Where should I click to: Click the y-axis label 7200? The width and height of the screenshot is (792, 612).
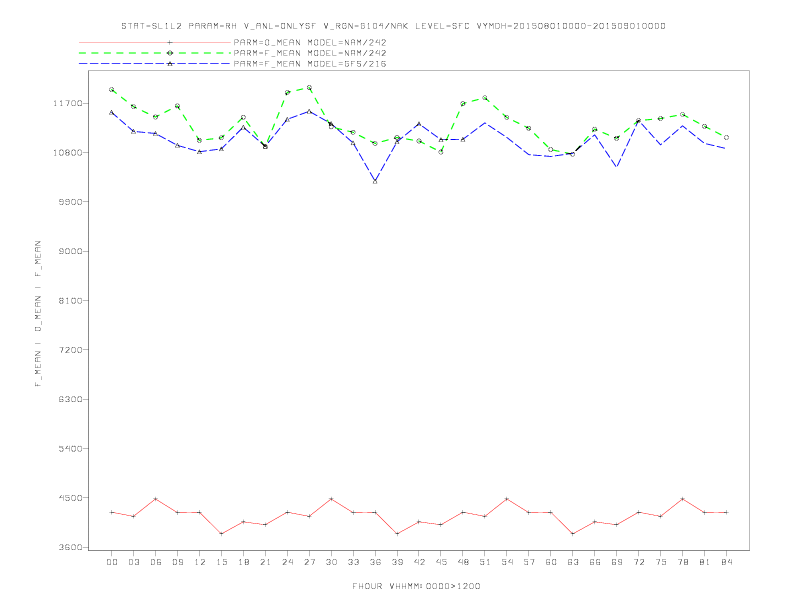coord(70,349)
